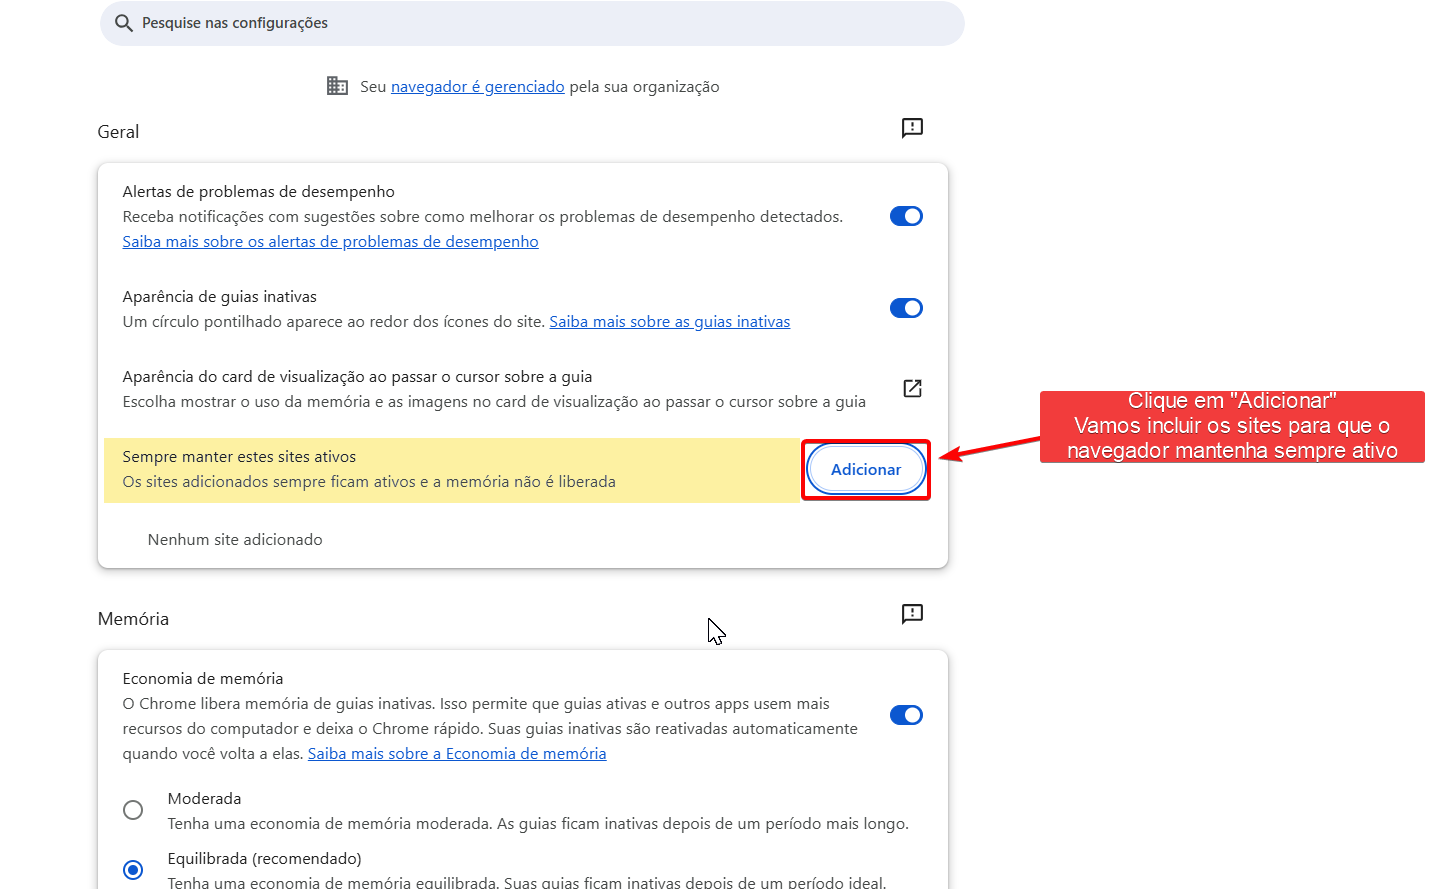Click Adicionar to add always-active sites
This screenshot has width=1449, height=889.
coord(866,470)
